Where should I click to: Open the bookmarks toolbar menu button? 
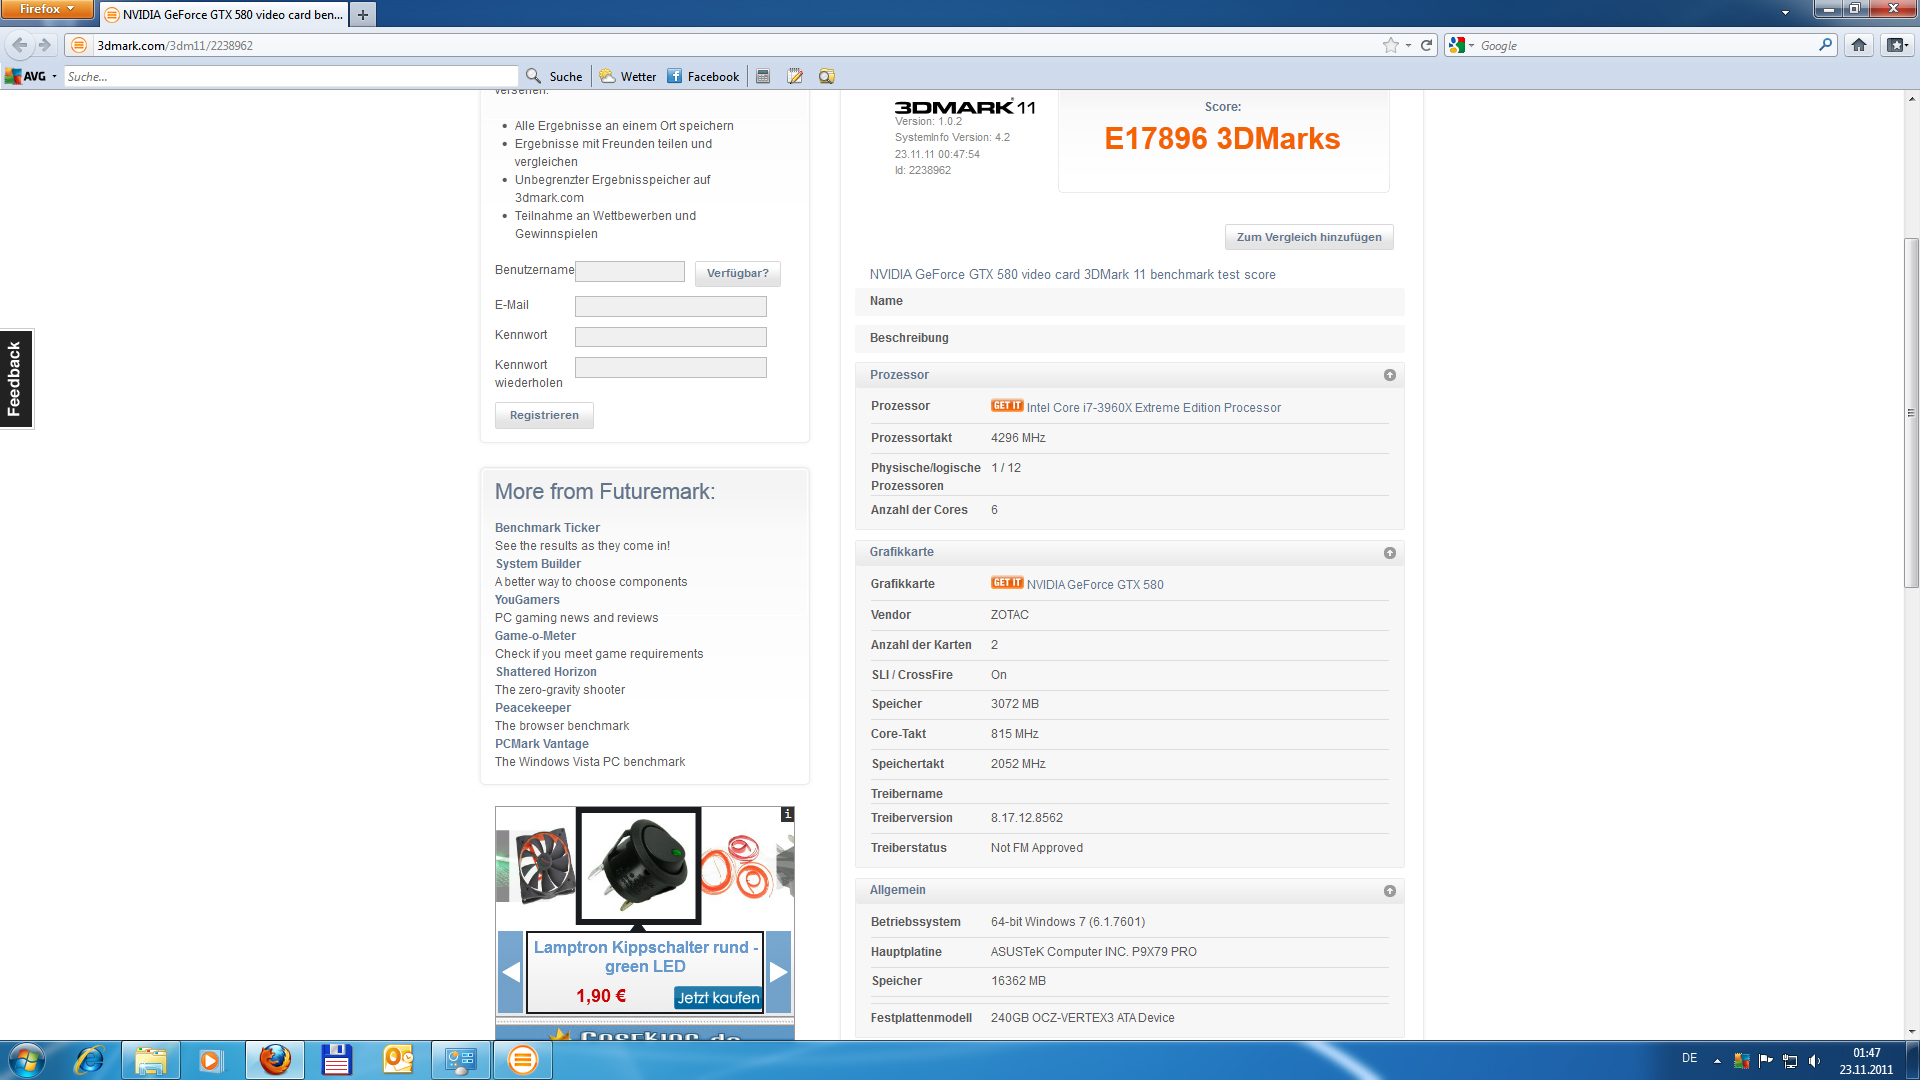click(x=1897, y=45)
